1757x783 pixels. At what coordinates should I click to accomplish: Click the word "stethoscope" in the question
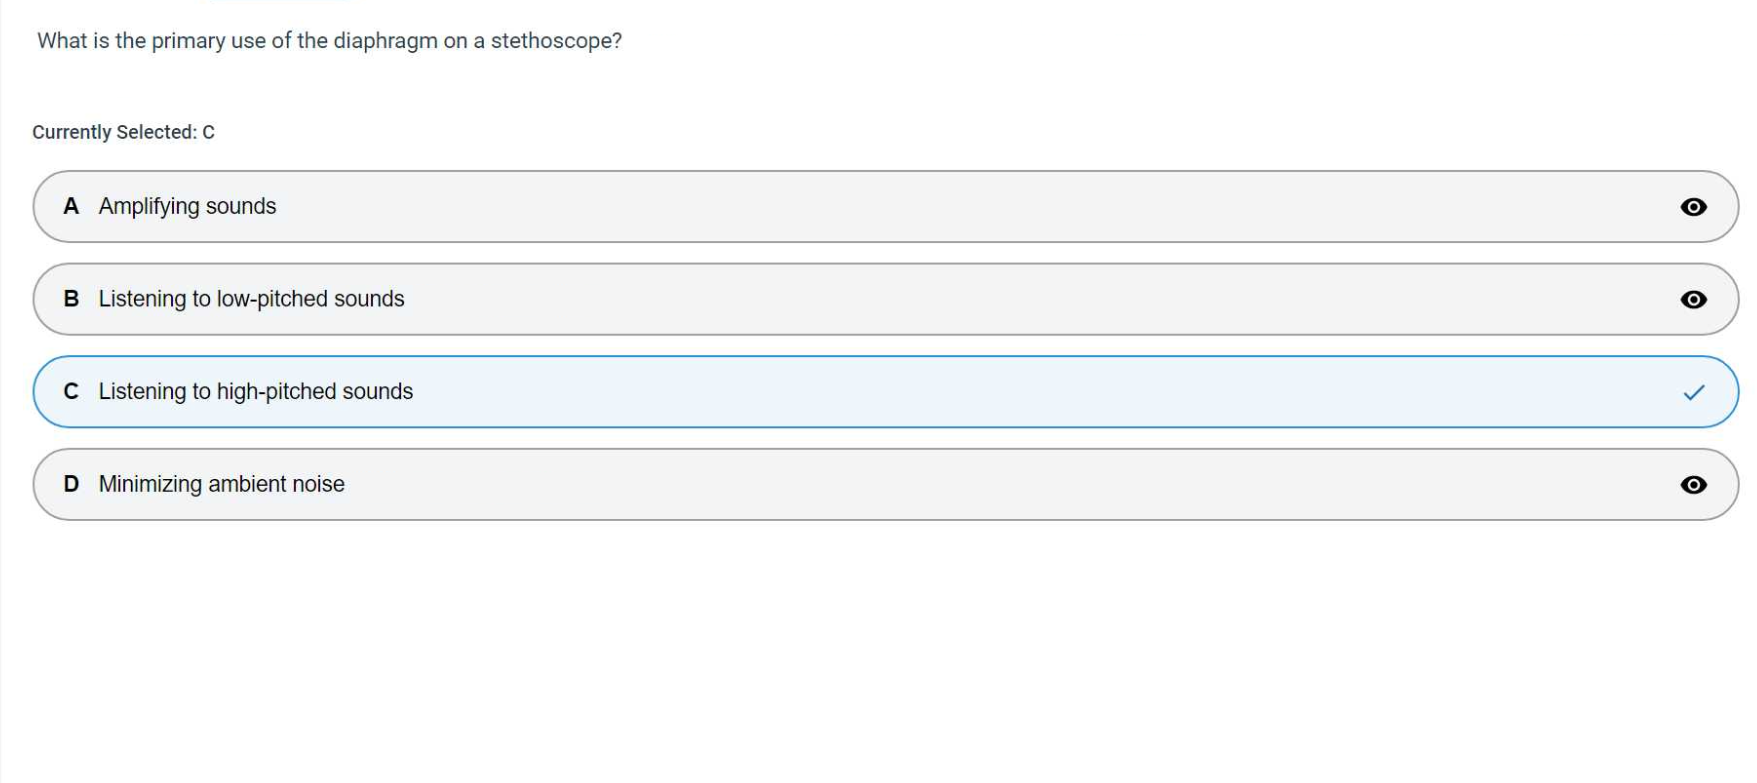[x=556, y=41]
